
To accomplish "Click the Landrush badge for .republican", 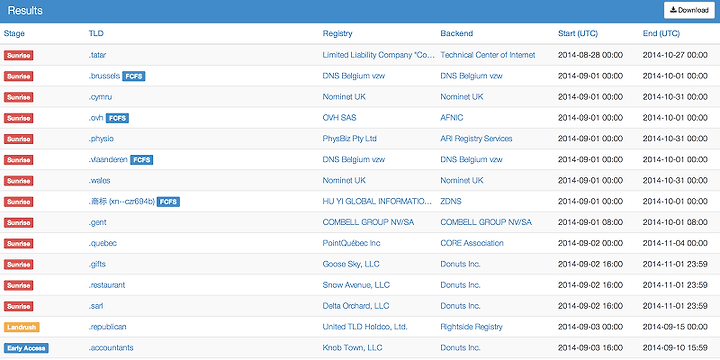I will [x=22, y=327].
